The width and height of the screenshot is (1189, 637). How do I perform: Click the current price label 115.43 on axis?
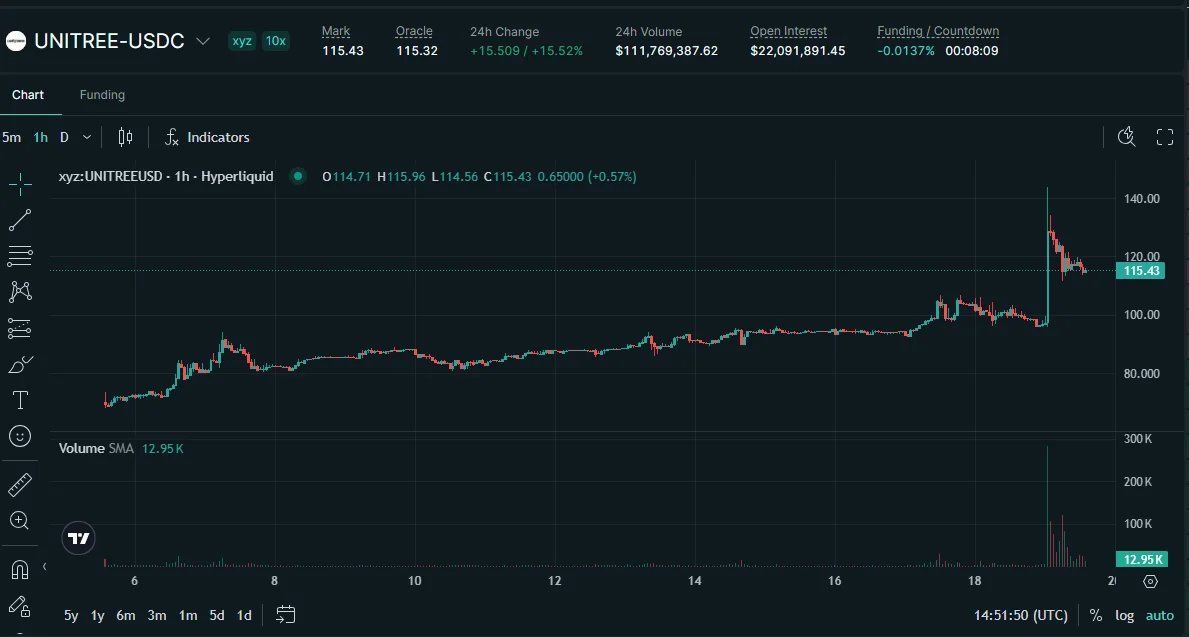pyautogui.click(x=1140, y=271)
